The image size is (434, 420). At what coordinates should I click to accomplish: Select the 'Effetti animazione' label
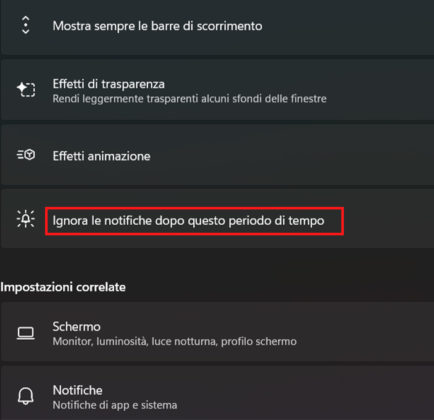click(101, 156)
